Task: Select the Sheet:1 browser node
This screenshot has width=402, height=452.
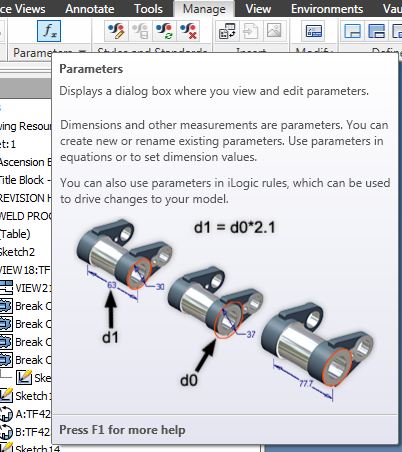Action: [8, 144]
